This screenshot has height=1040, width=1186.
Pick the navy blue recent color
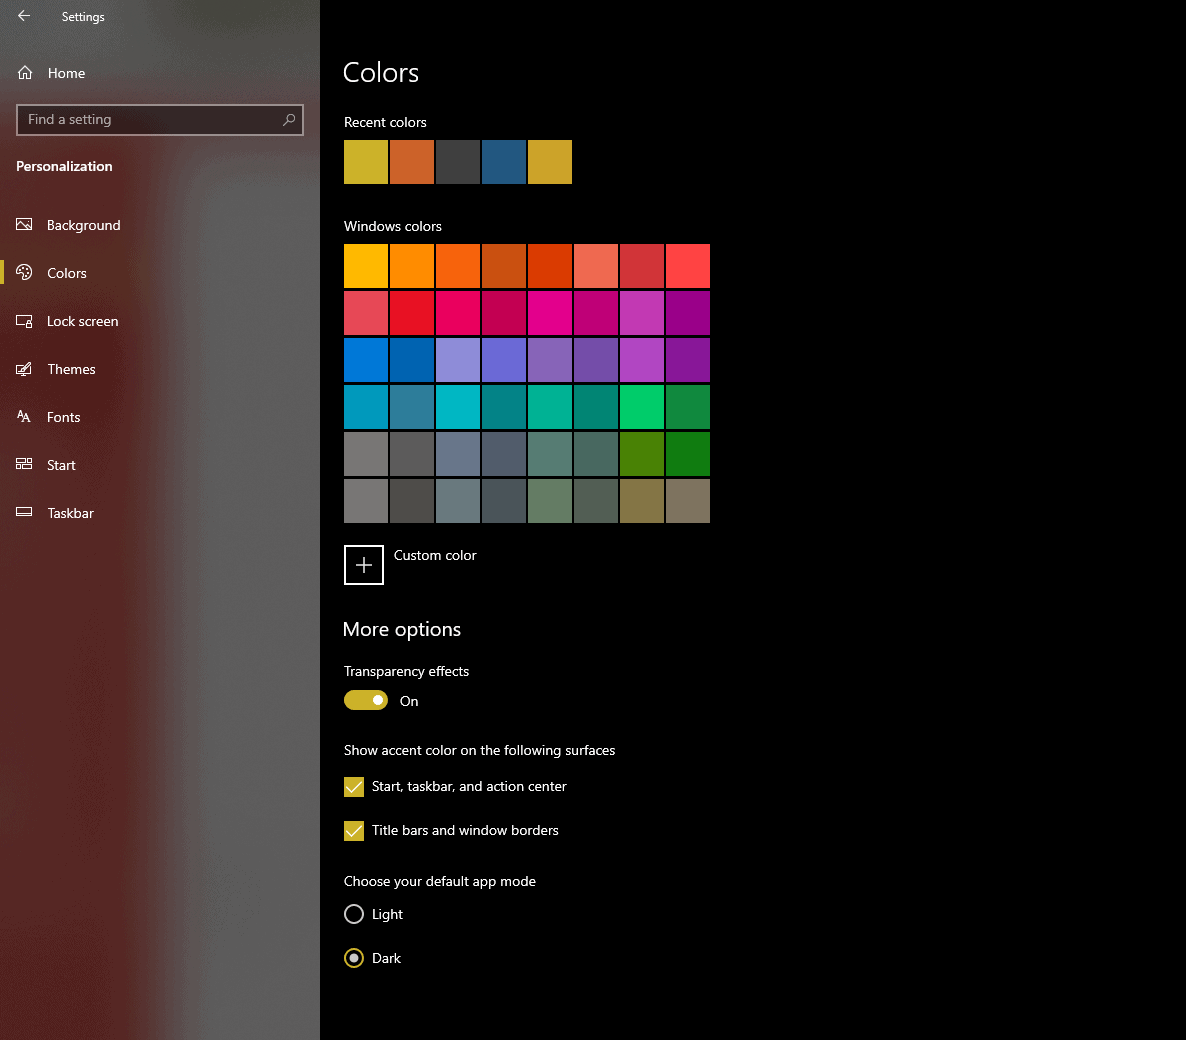point(504,162)
